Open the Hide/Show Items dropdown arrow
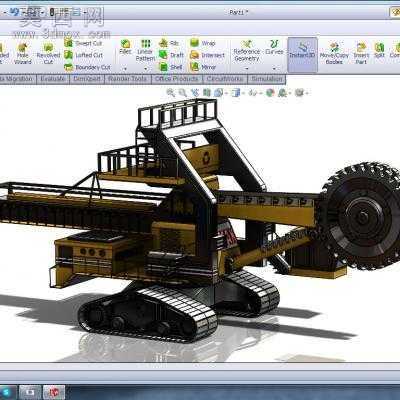This screenshot has height=400, width=400. coord(260,93)
